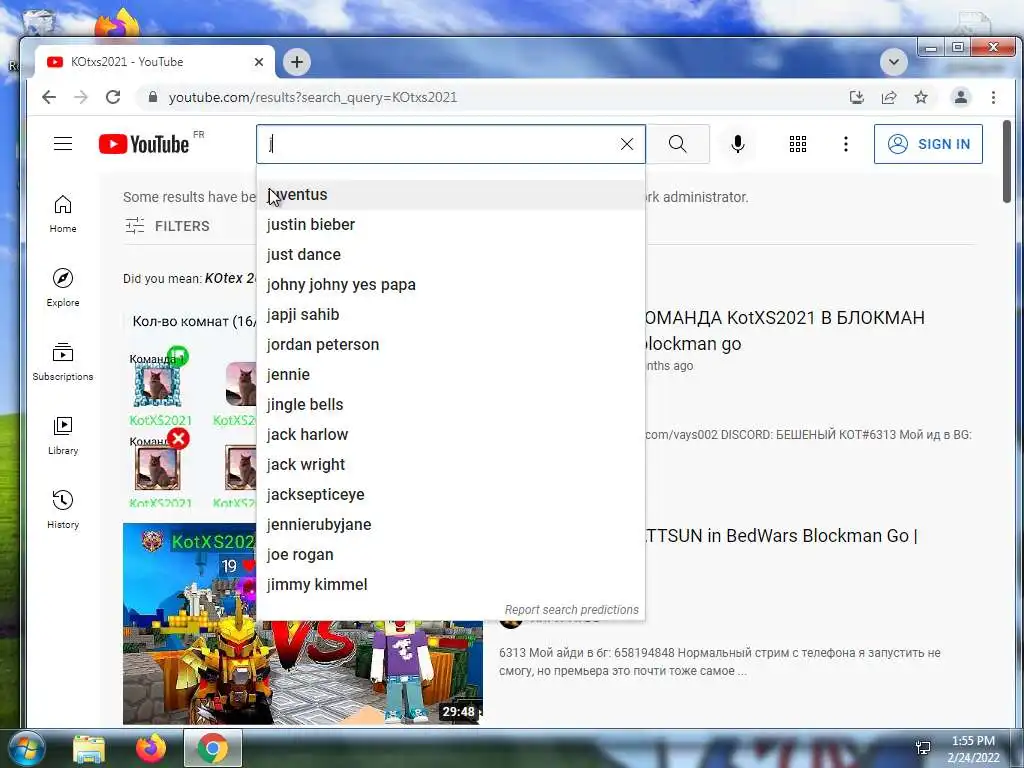The image size is (1024, 768).
Task: Open Explore in the sidebar
Action: (x=63, y=288)
